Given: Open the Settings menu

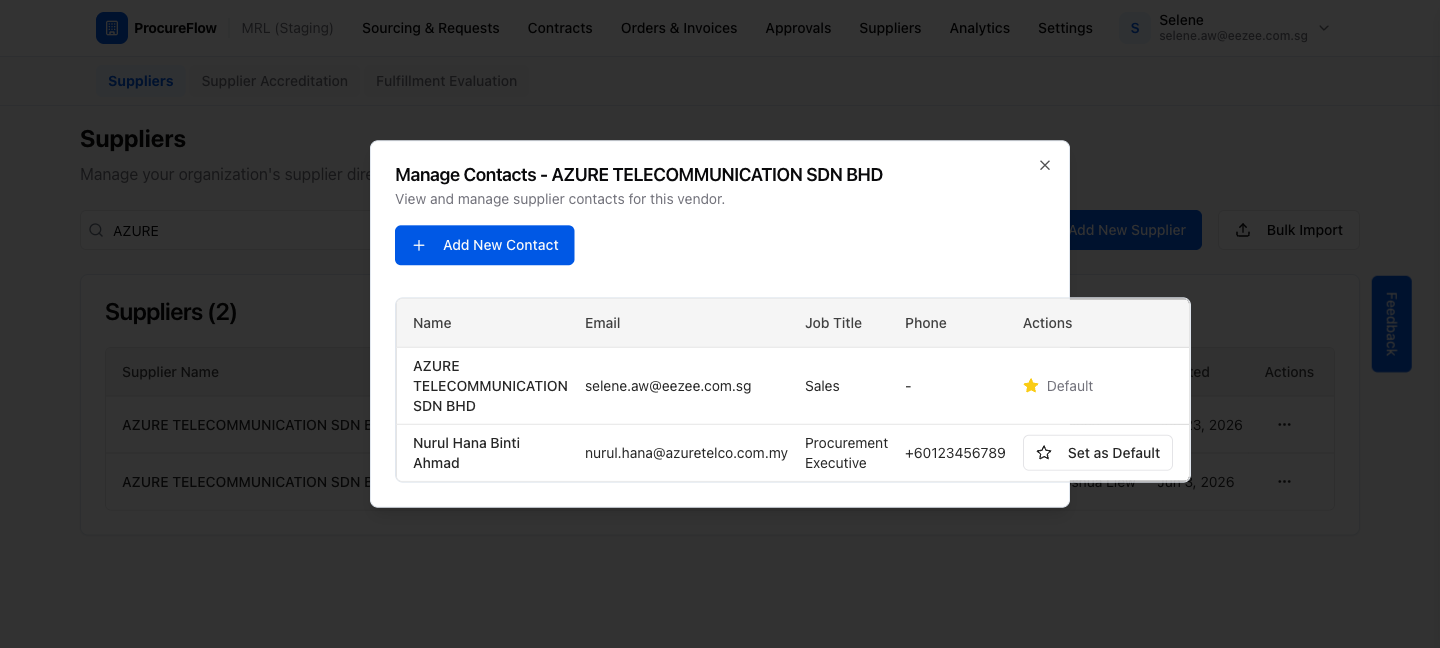Looking at the screenshot, I should tap(1065, 28).
